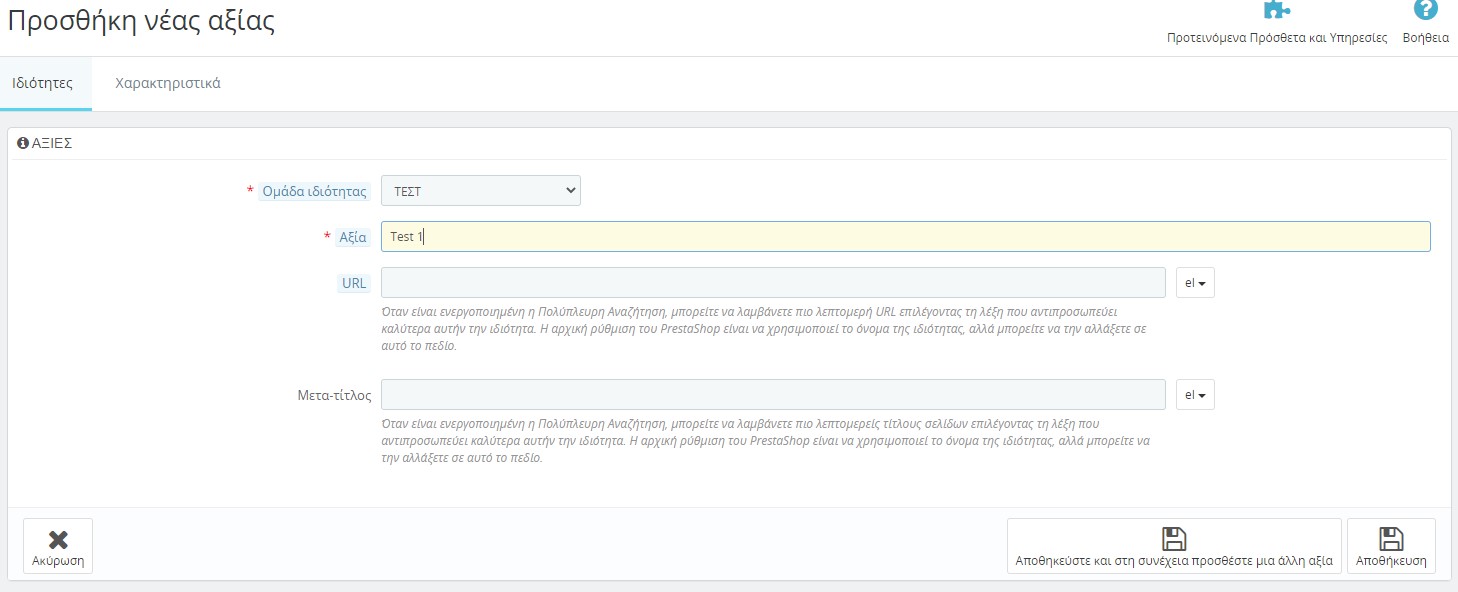Click the Μετα-τίτλος field label
Viewport: 1458px width, 592px height.
(334, 395)
